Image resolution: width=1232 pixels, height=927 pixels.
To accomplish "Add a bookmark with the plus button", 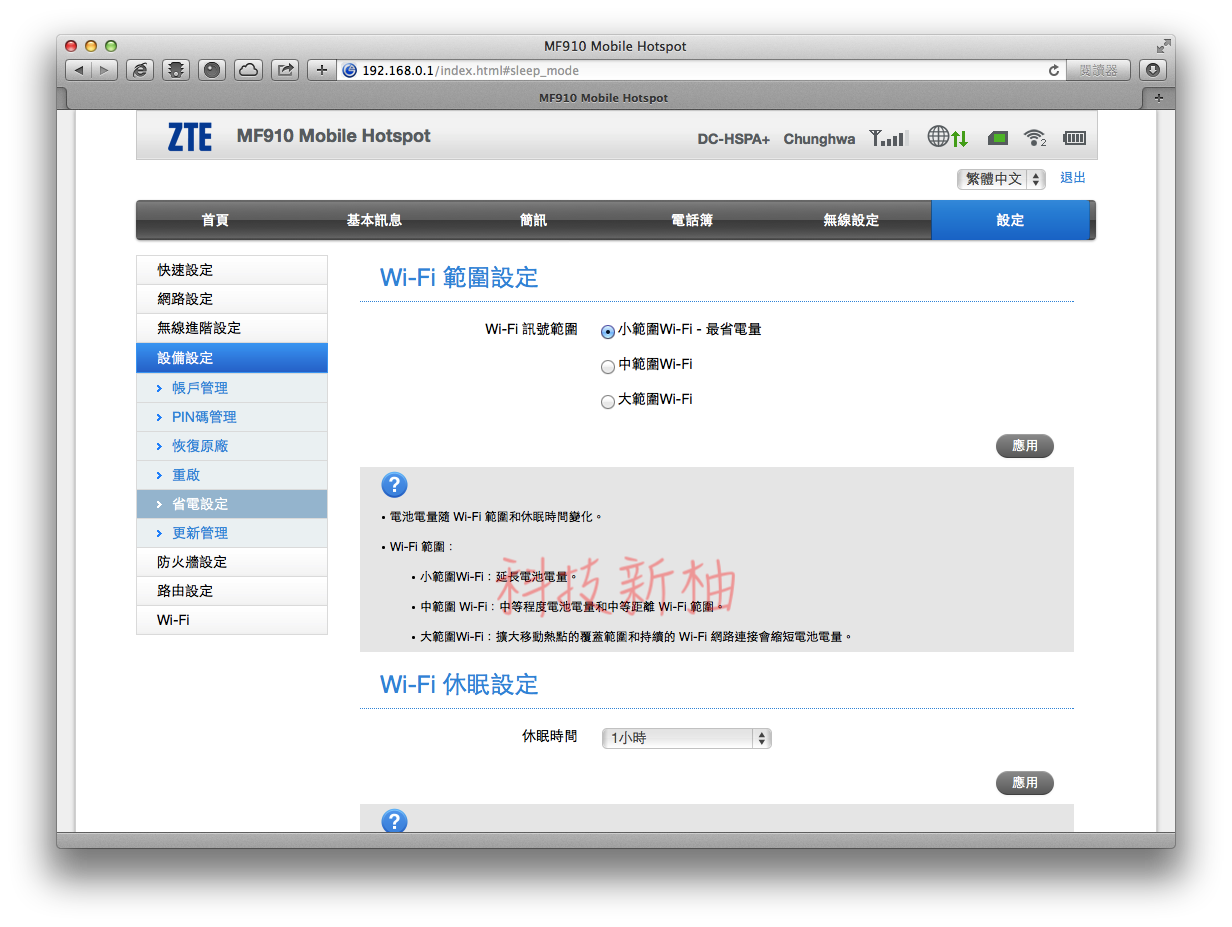I will tap(321, 70).
